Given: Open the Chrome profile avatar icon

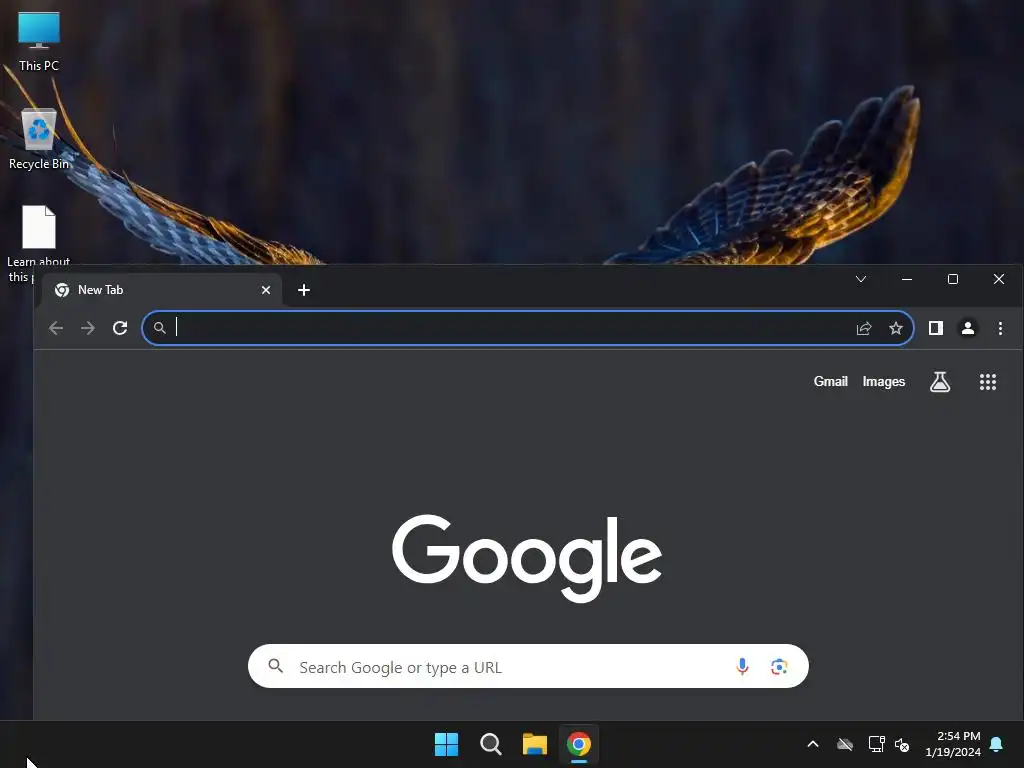Looking at the screenshot, I should [x=968, y=328].
